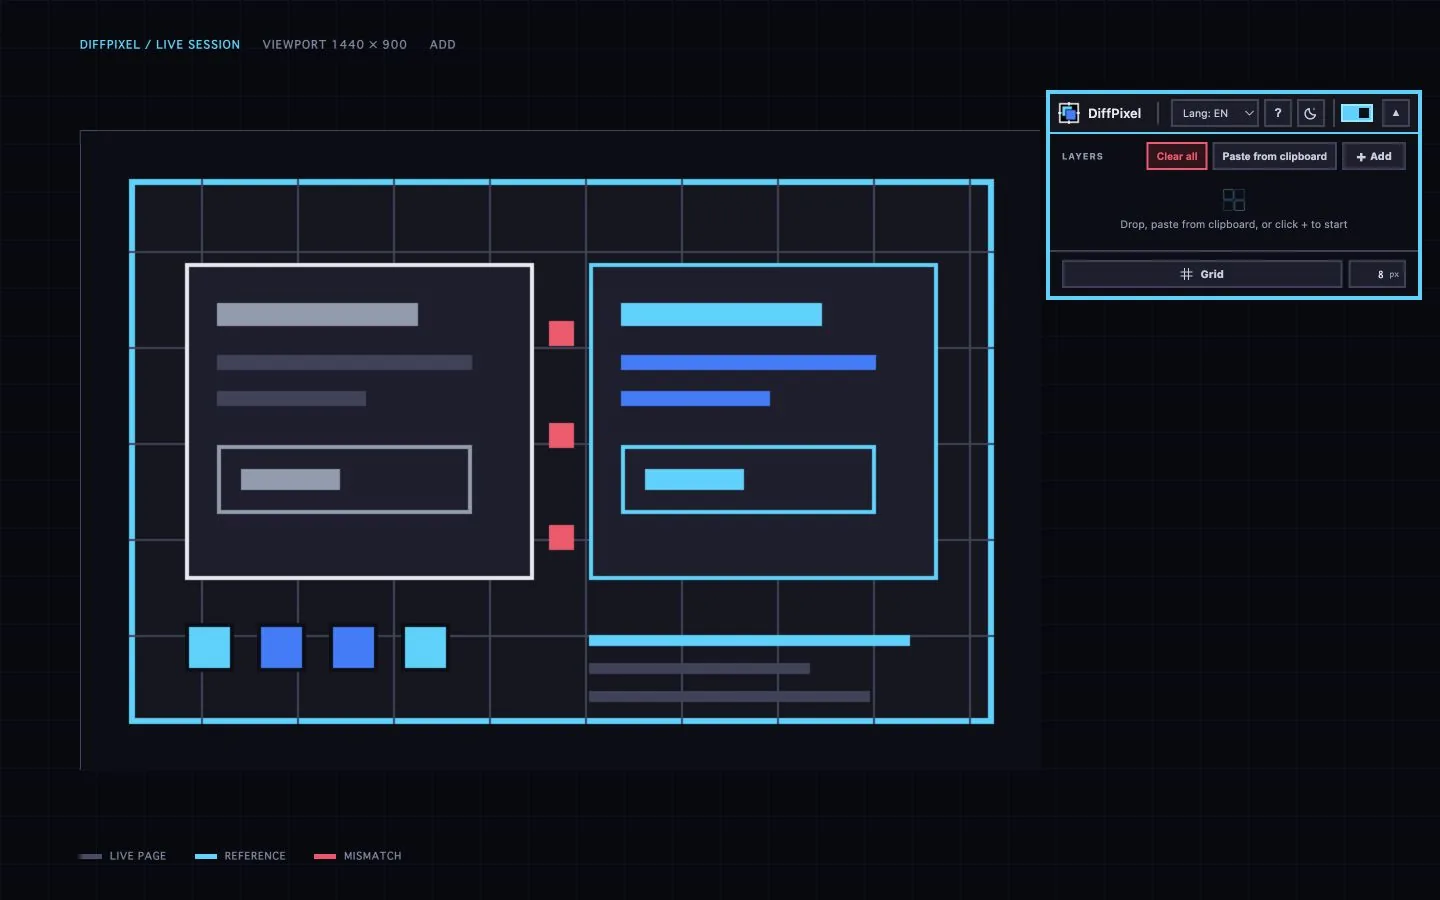Toggle the panel's blue on/off switch

point(1357,113)
